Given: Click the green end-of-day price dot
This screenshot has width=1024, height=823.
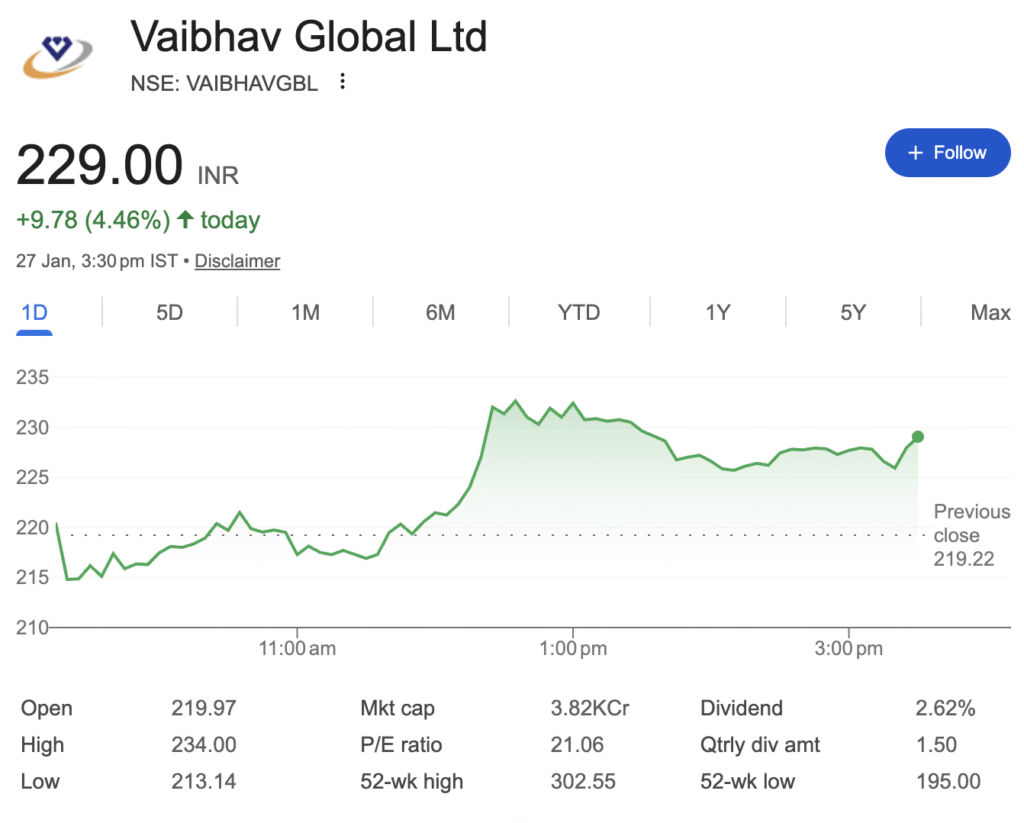Looking at the screenshot, I should 918,437.
